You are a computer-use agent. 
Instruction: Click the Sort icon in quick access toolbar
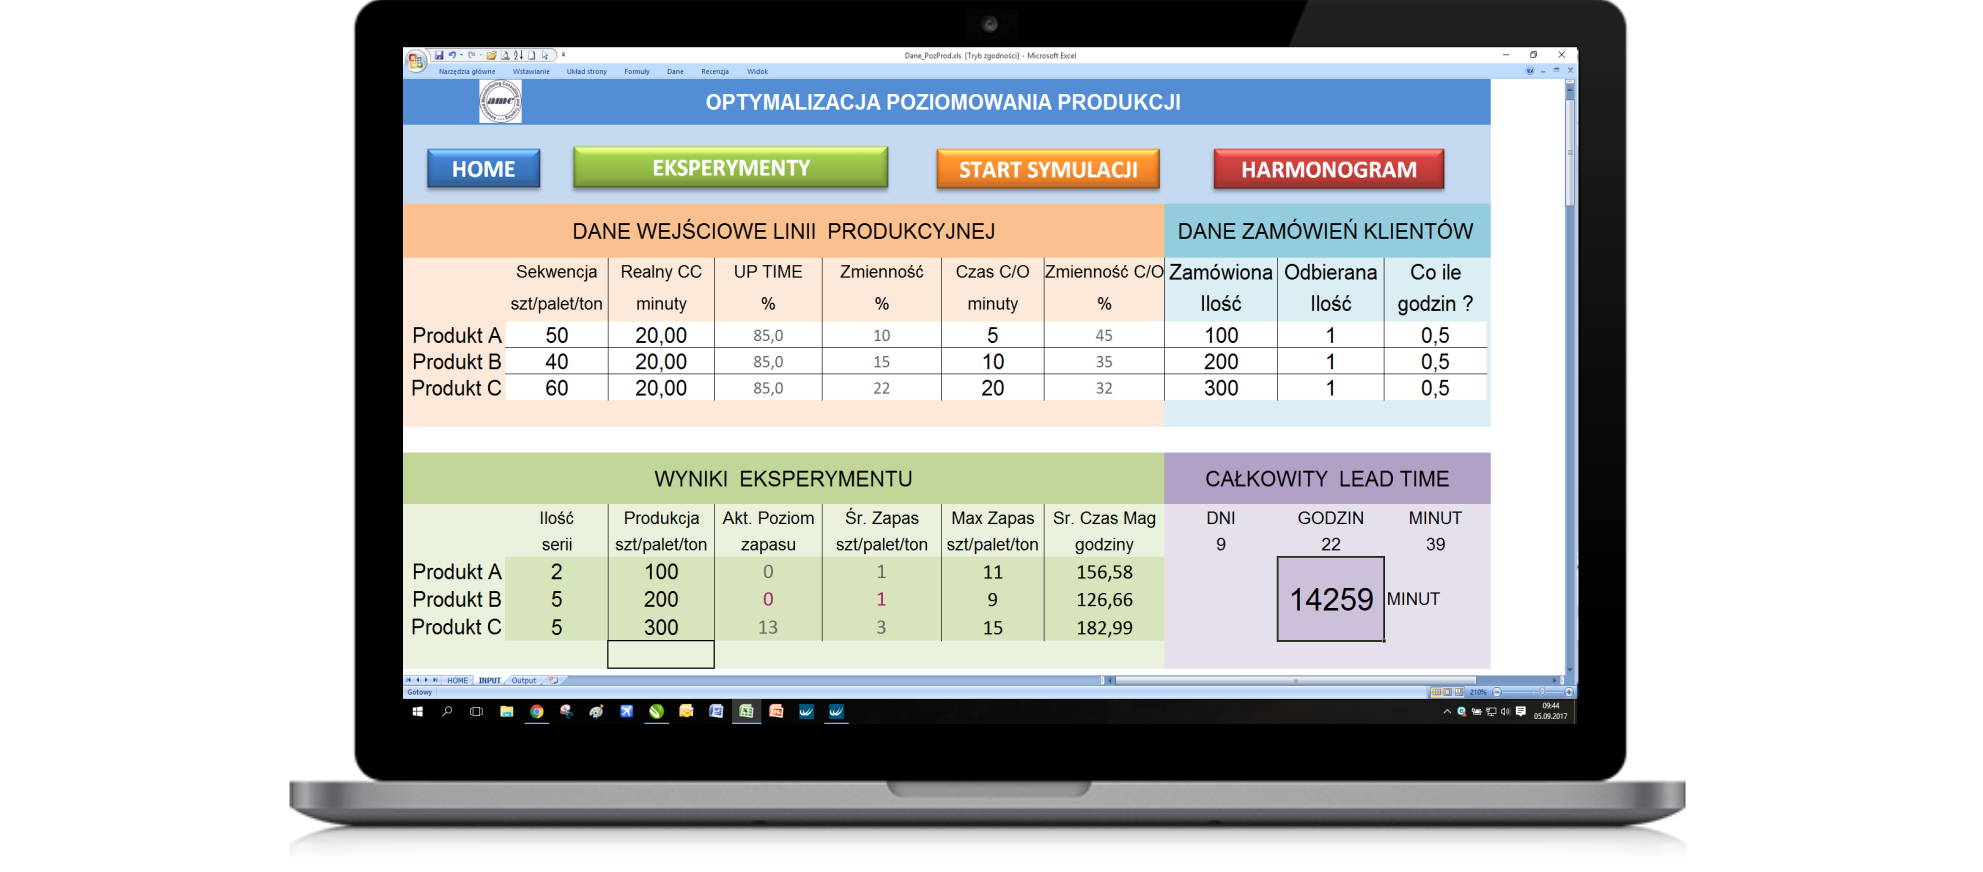click(x=519, y=55)
